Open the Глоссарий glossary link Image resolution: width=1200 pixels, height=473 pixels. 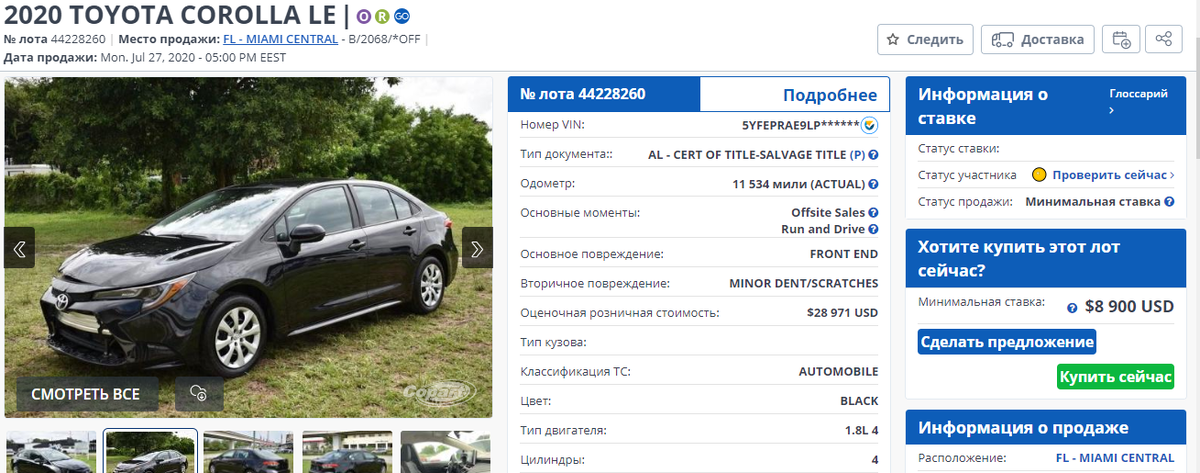(1138, 101)
